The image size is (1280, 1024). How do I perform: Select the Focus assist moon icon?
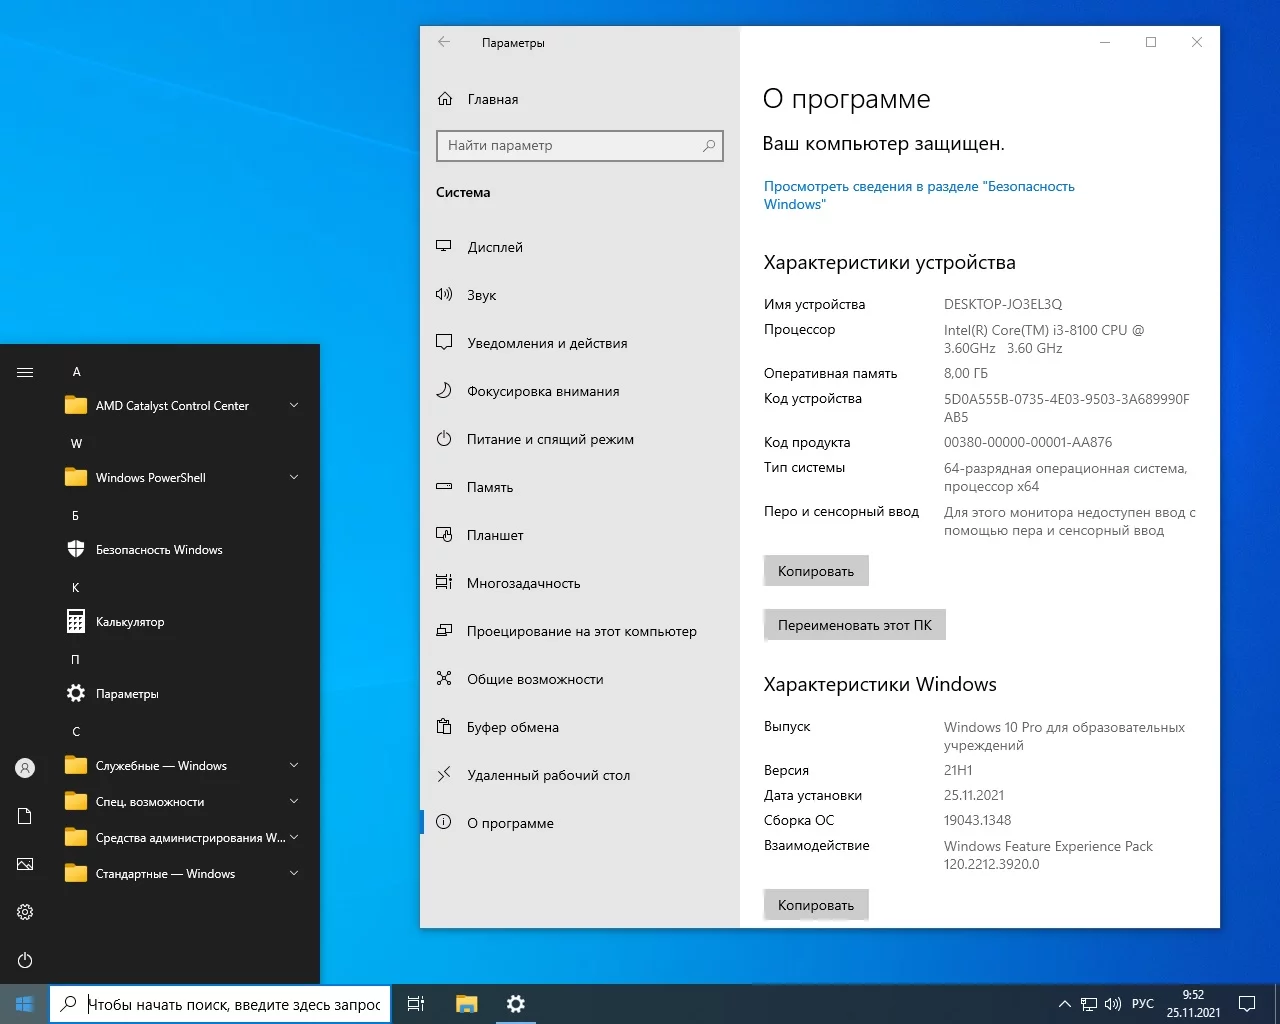[444, 390]
